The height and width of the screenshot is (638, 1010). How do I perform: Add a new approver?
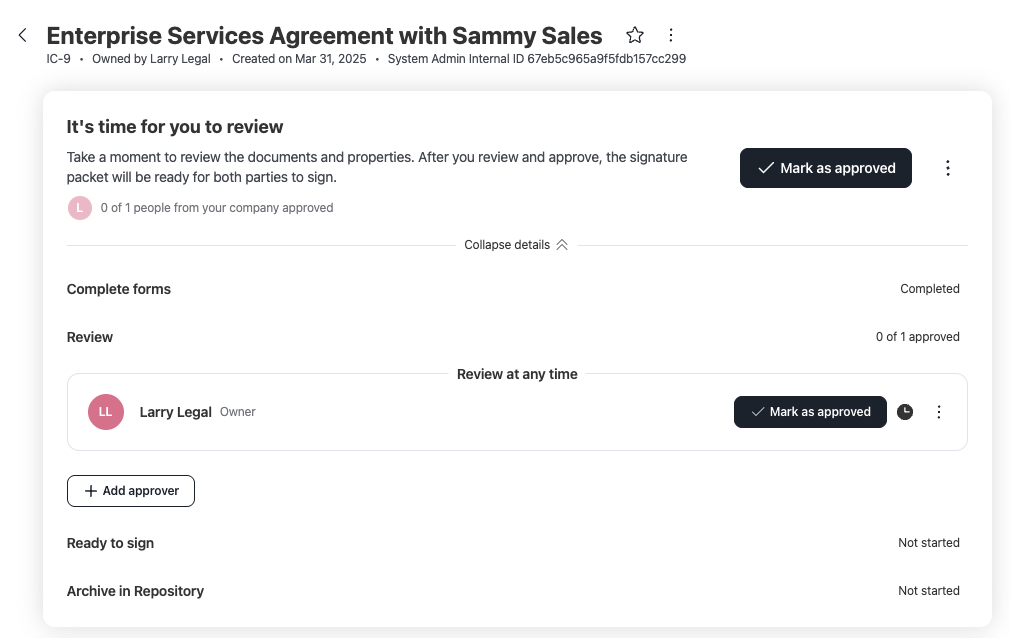click(x=131, y=491)
